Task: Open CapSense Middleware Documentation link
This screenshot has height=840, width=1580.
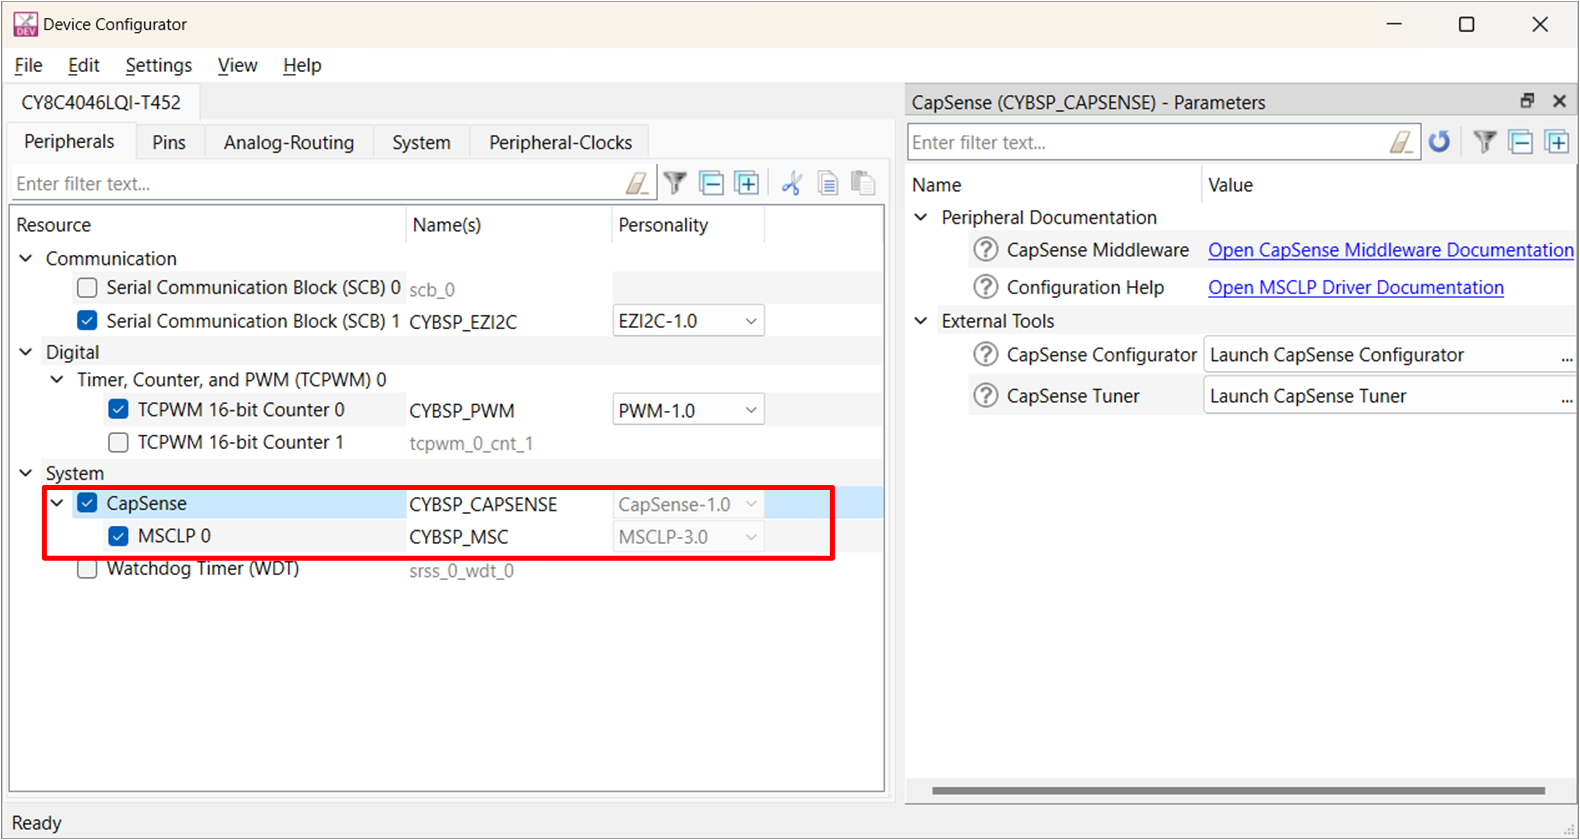Action: 1390,250
